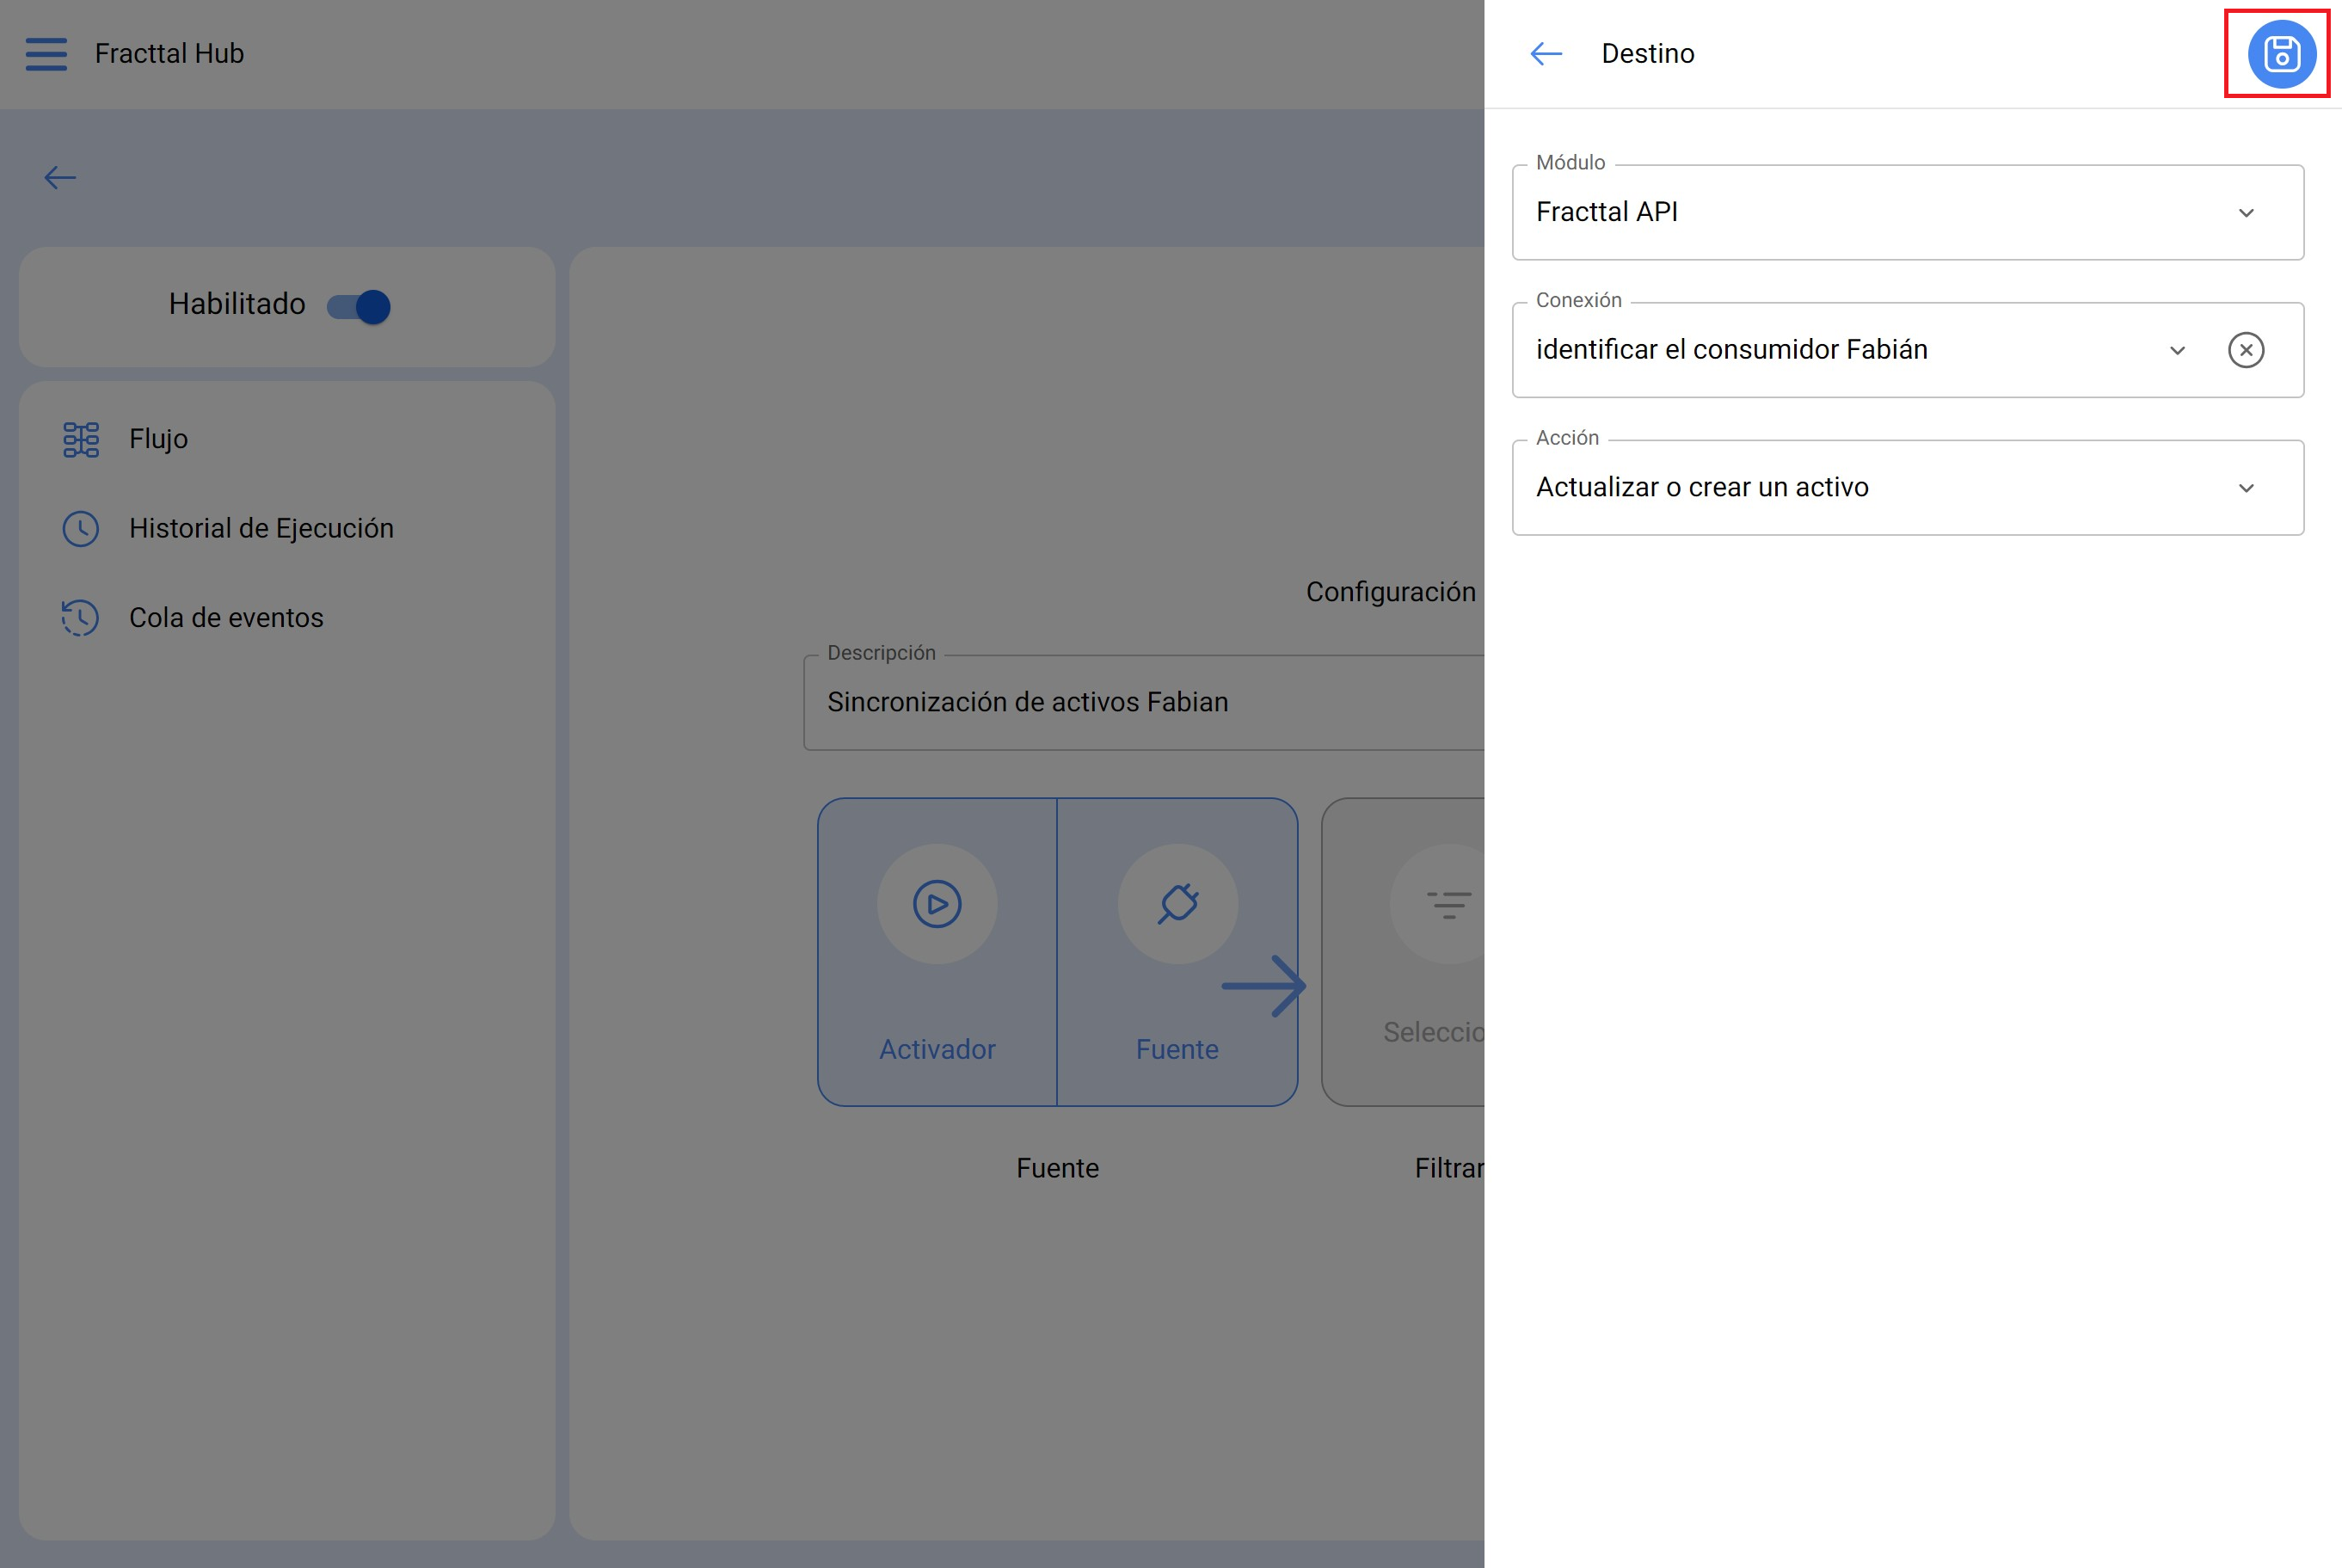
Task: Click the Fuente label in card
Action: pyautogui.click(x=1177, y=1049)
